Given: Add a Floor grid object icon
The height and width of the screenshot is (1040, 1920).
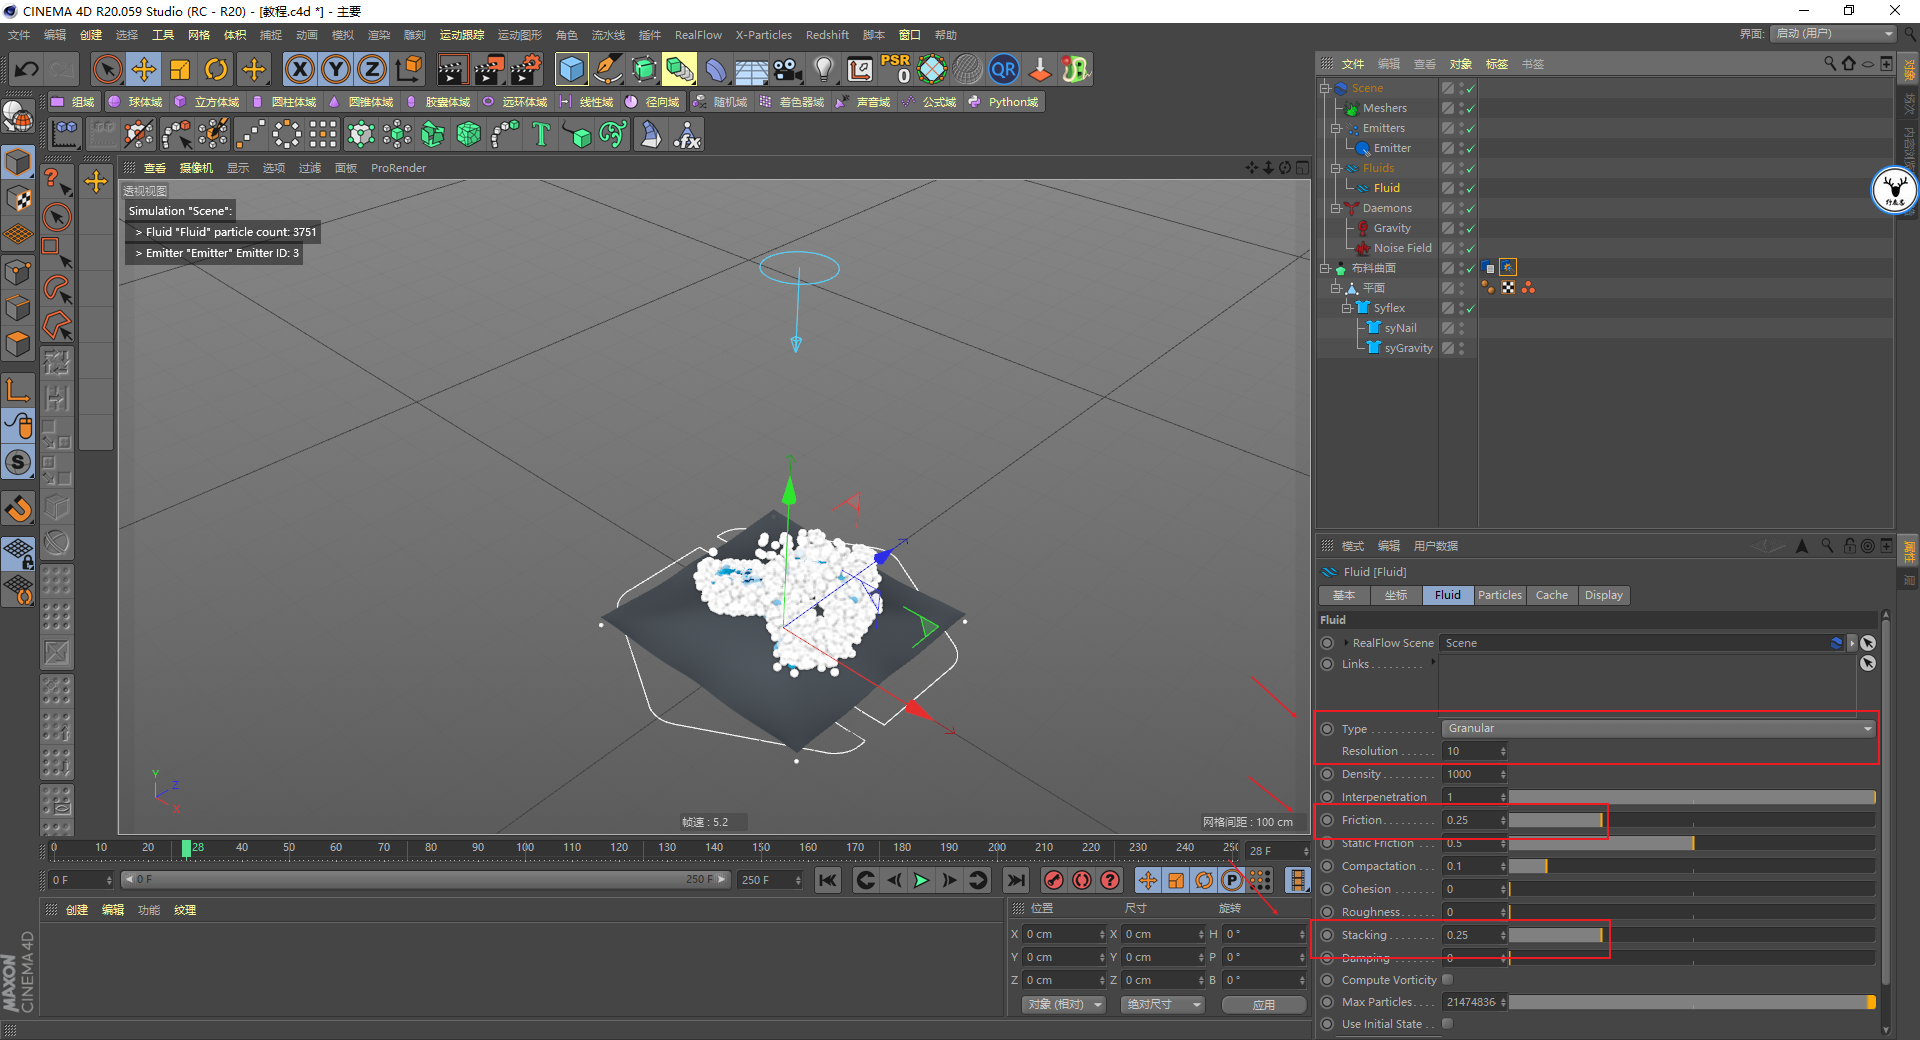Looking at the screenshot, I should click(x=751, y=69).
